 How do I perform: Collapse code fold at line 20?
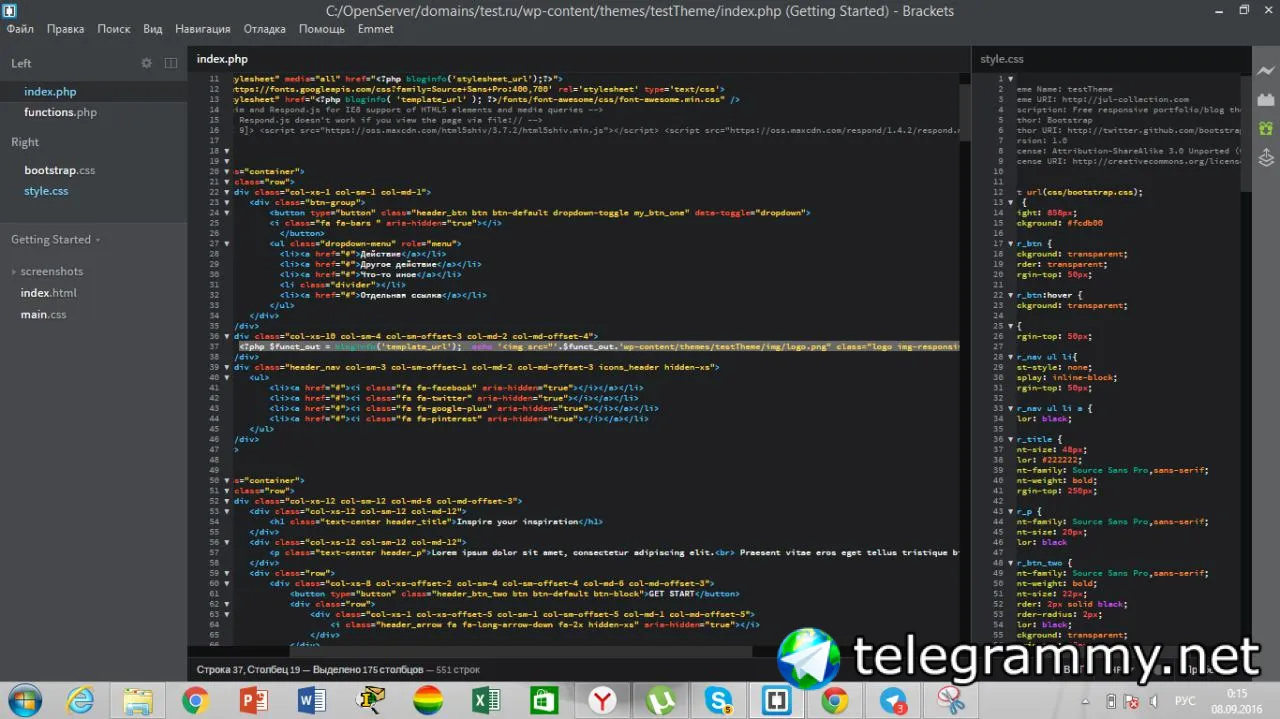(227, 172)
